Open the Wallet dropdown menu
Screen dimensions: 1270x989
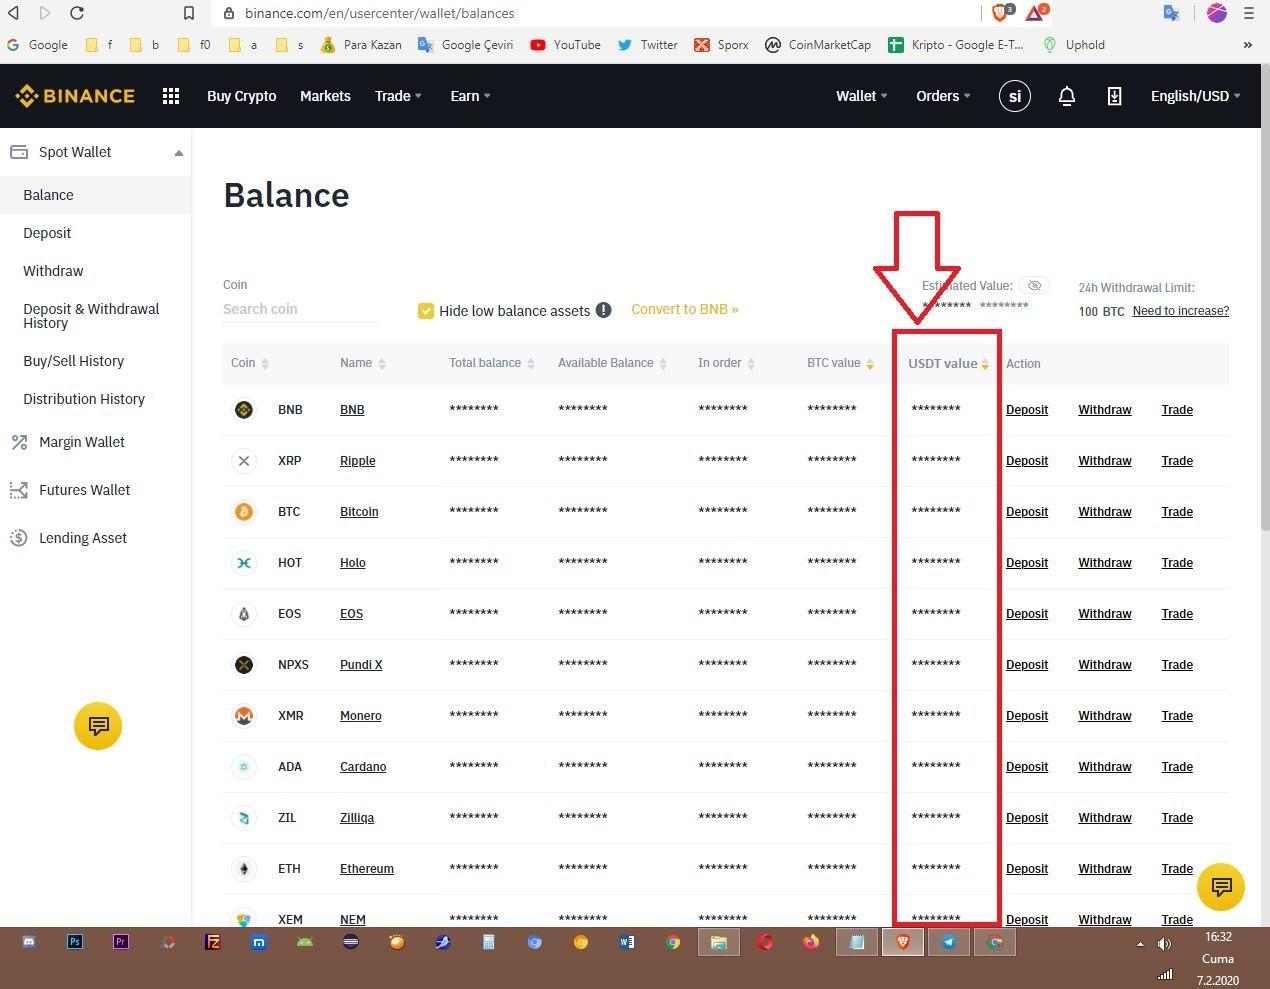point(862,96)
